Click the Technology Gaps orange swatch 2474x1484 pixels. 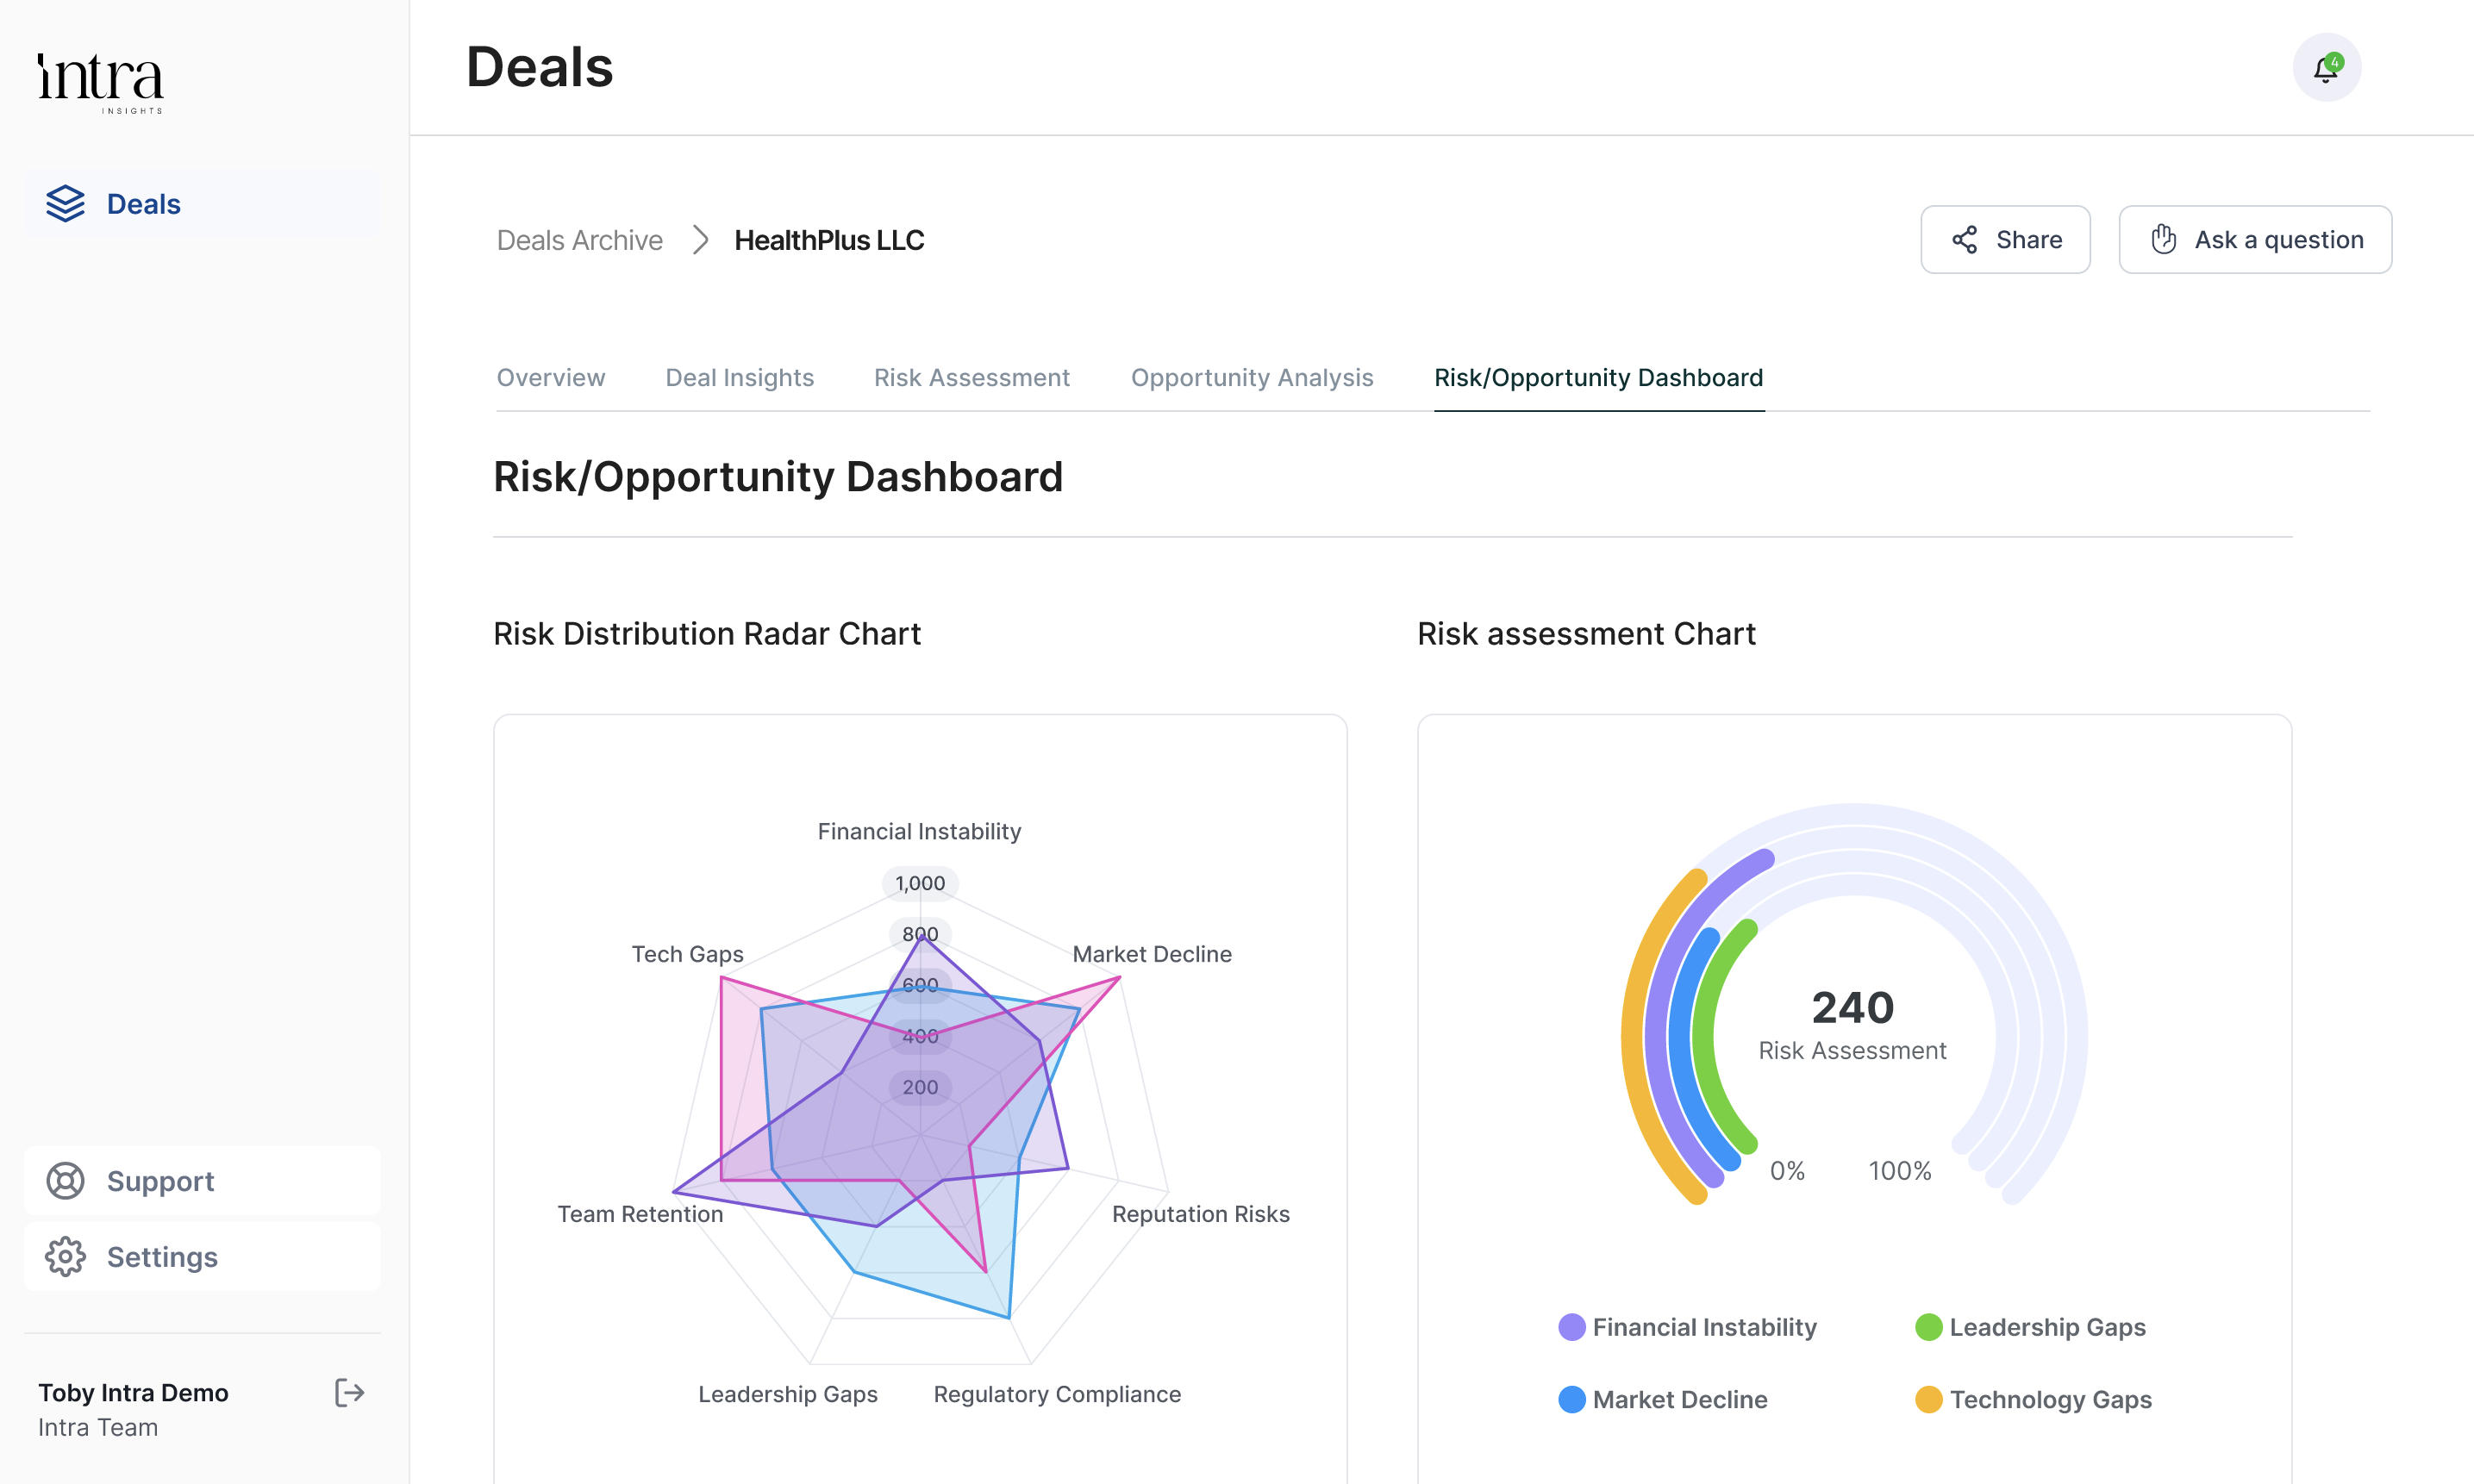pyautogui.click(x=1928, y=1399)
